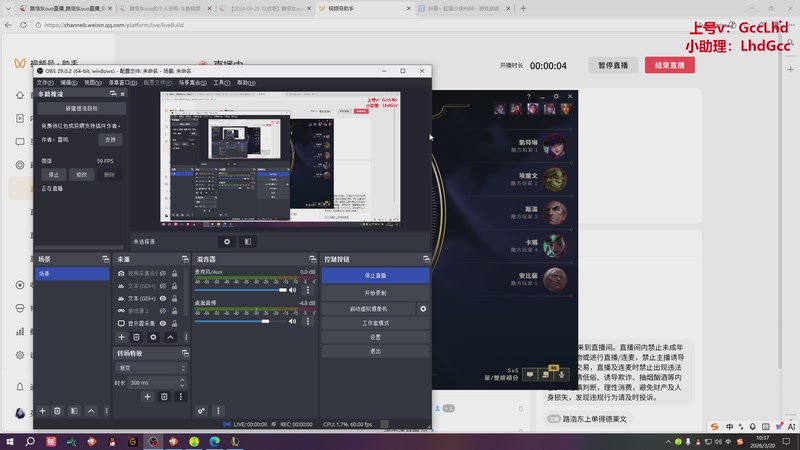Go back in the browser

pyautogui.click(x=8, y=24)
